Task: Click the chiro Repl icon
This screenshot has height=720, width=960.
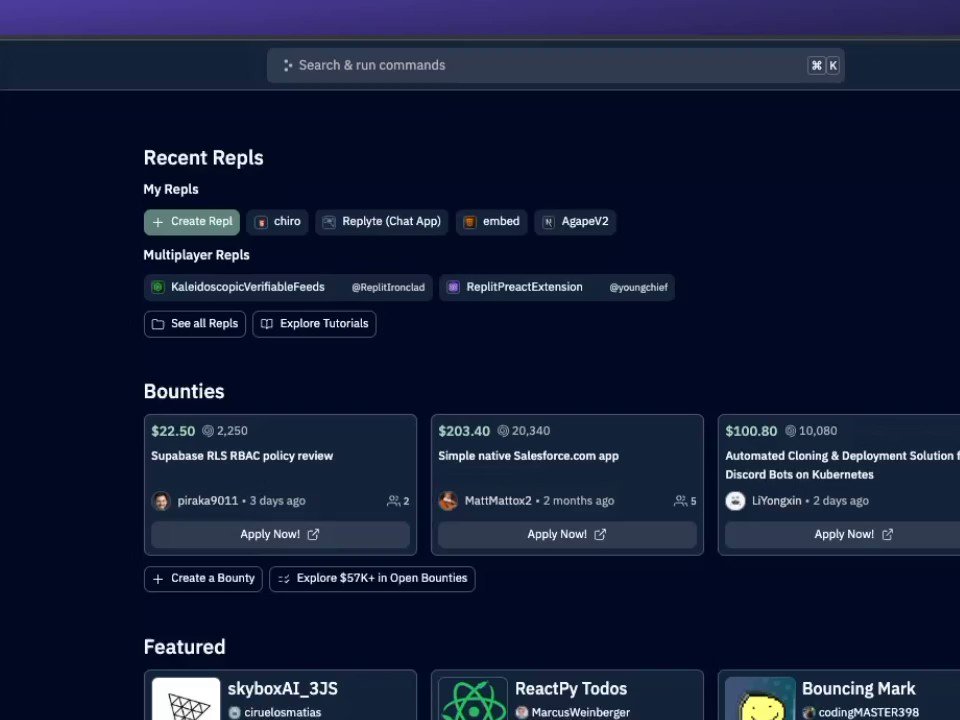Action: 261,222
